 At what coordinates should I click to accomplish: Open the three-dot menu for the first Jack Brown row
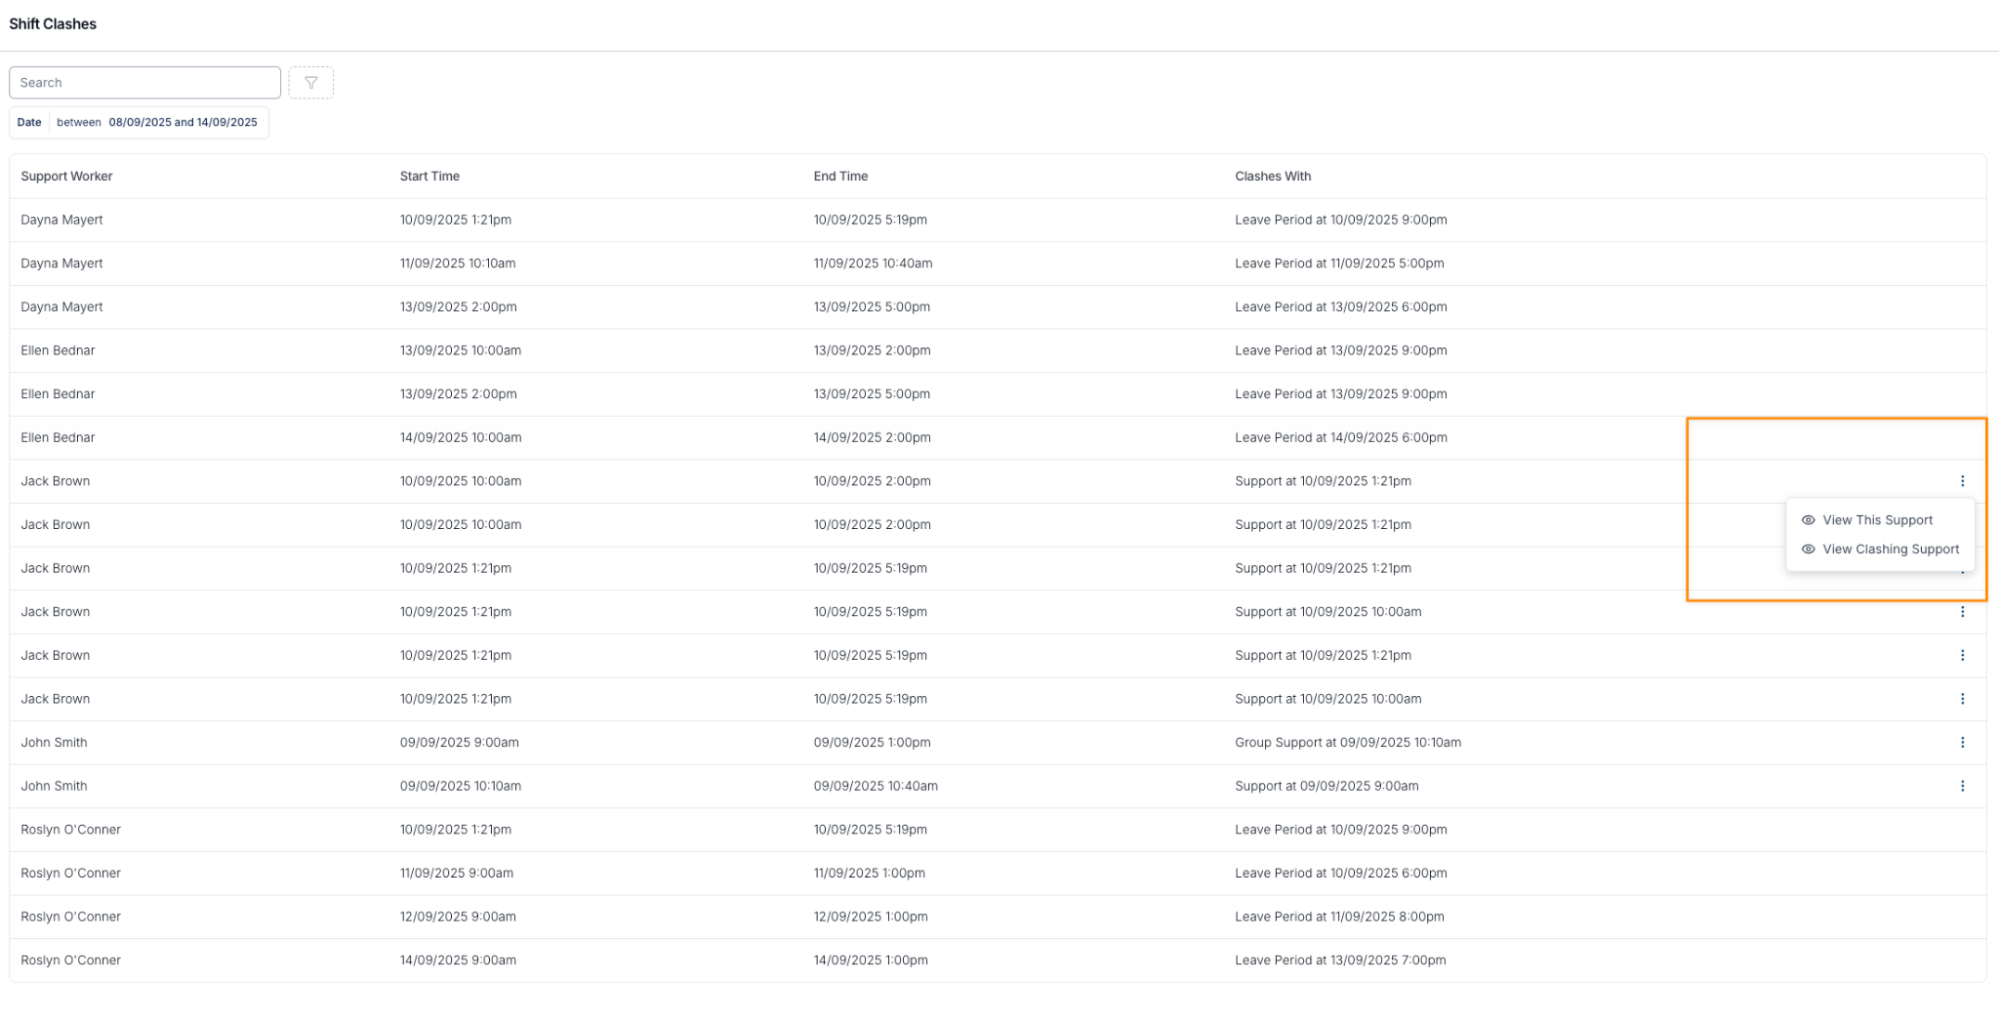point(1962,481)
